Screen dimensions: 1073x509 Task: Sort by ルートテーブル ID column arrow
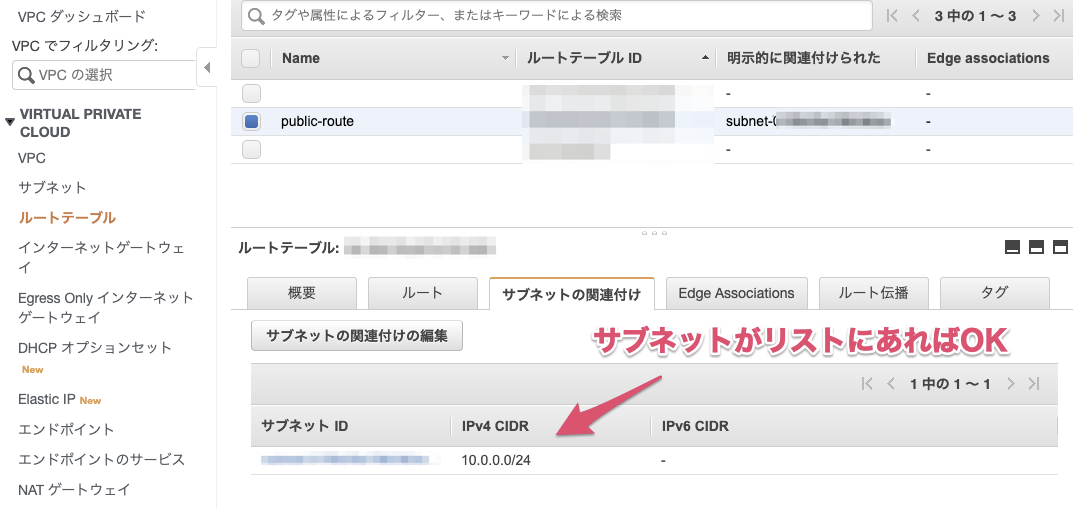tap(706, 59)
